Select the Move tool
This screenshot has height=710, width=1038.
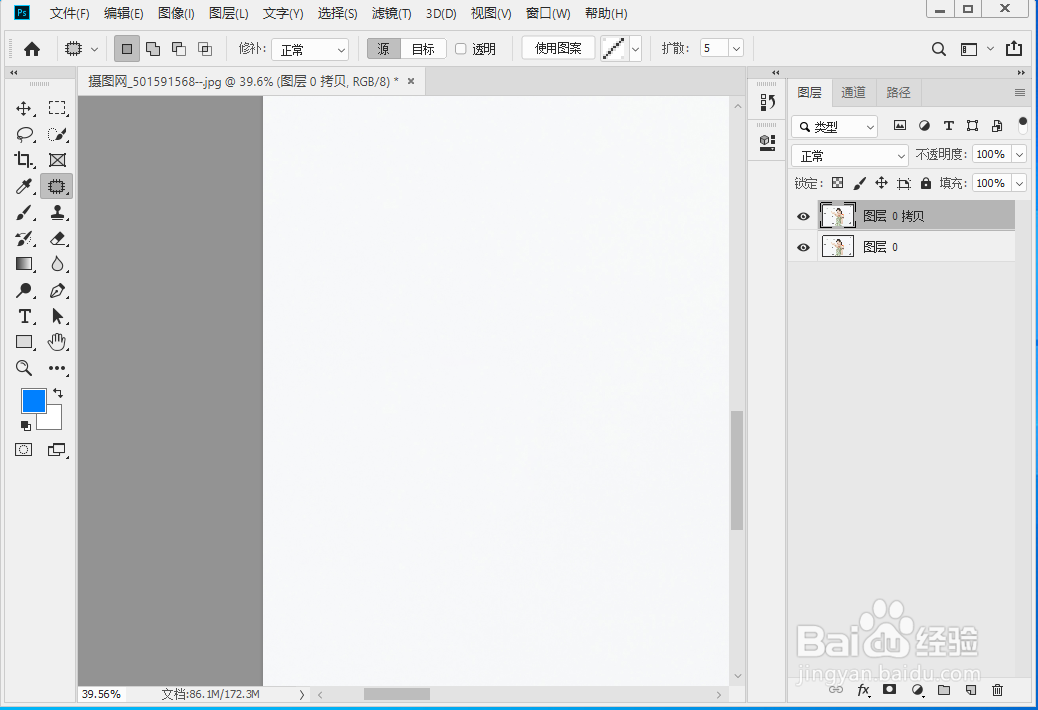[x=24, y=108]
